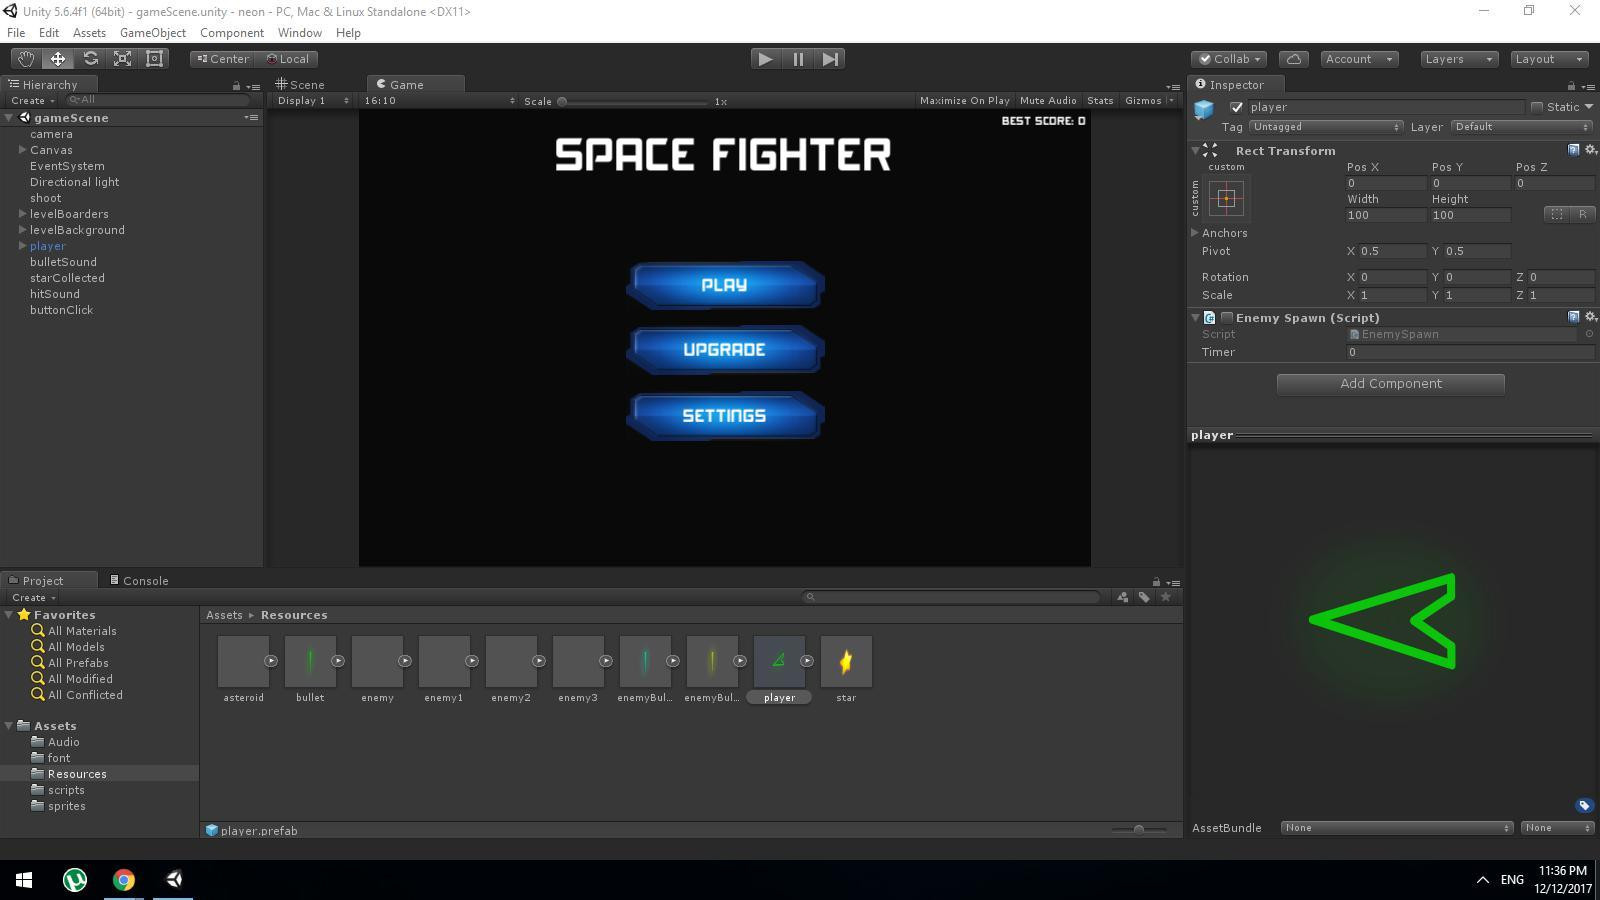This screenshot has height=900, width=1600.
Task: Select the Rect transform tool
Action: (153, 58)
